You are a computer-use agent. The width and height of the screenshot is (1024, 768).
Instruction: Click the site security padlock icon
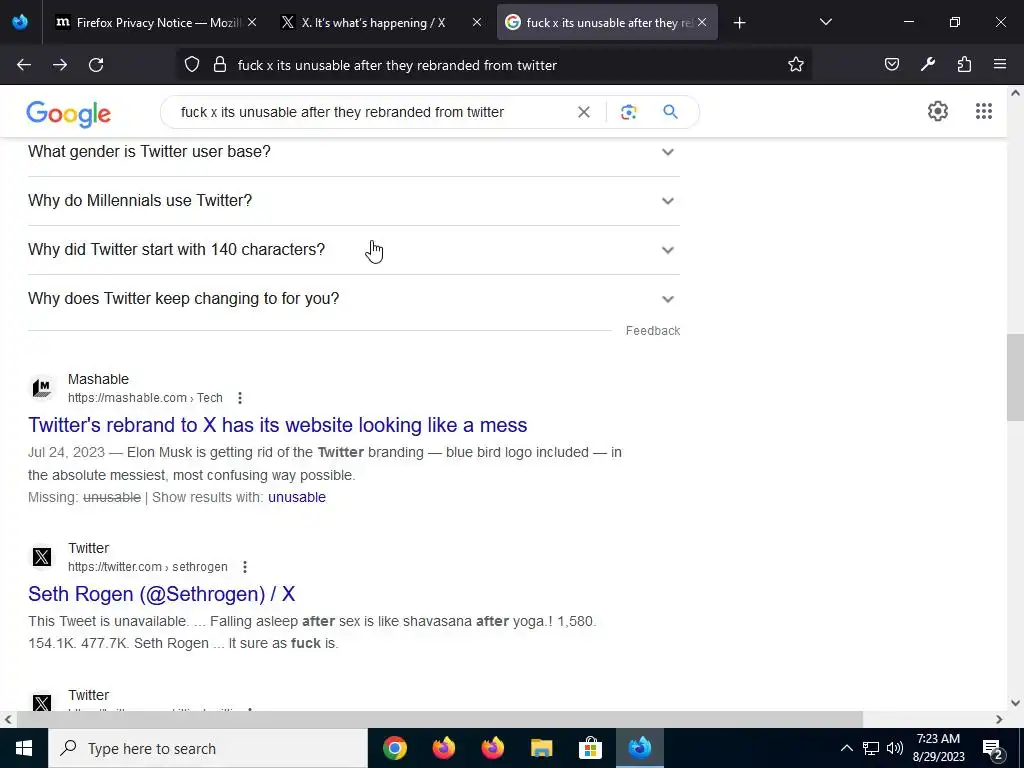click(220, 65)
